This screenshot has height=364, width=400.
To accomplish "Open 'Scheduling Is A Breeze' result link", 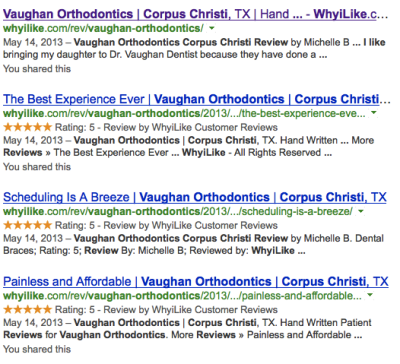I will point(195,197).
